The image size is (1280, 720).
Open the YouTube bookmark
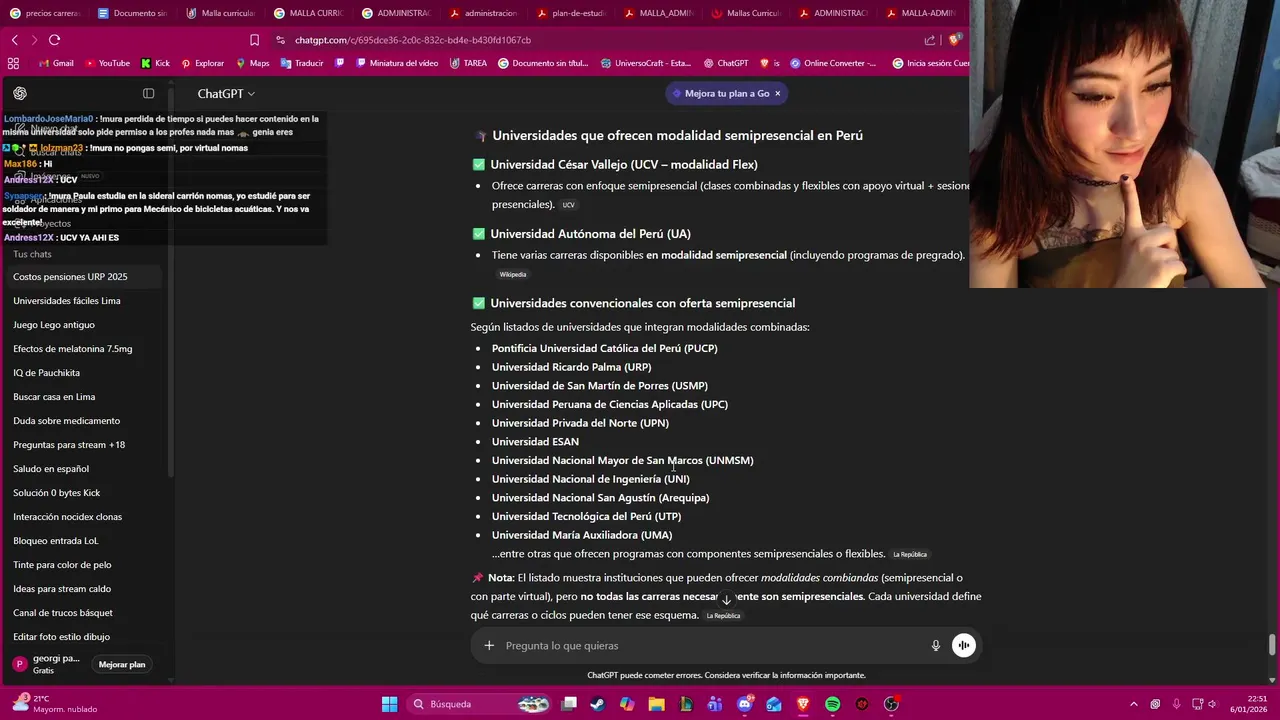click(x=107, y=63)
